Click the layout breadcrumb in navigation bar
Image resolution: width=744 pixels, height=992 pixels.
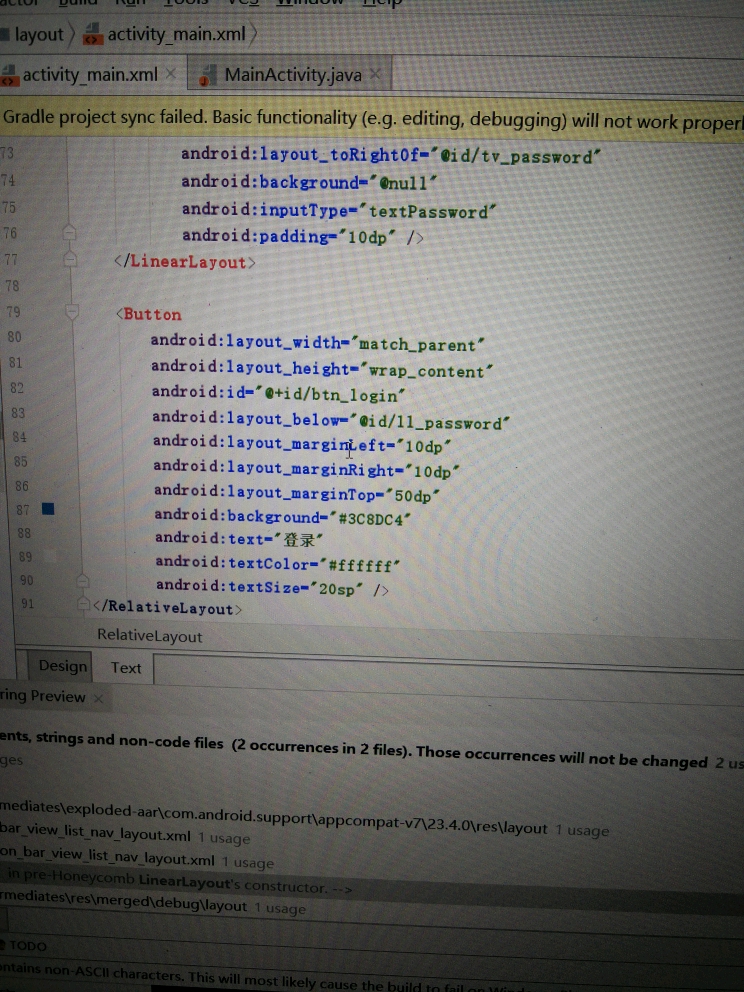(x=39, y=34)
